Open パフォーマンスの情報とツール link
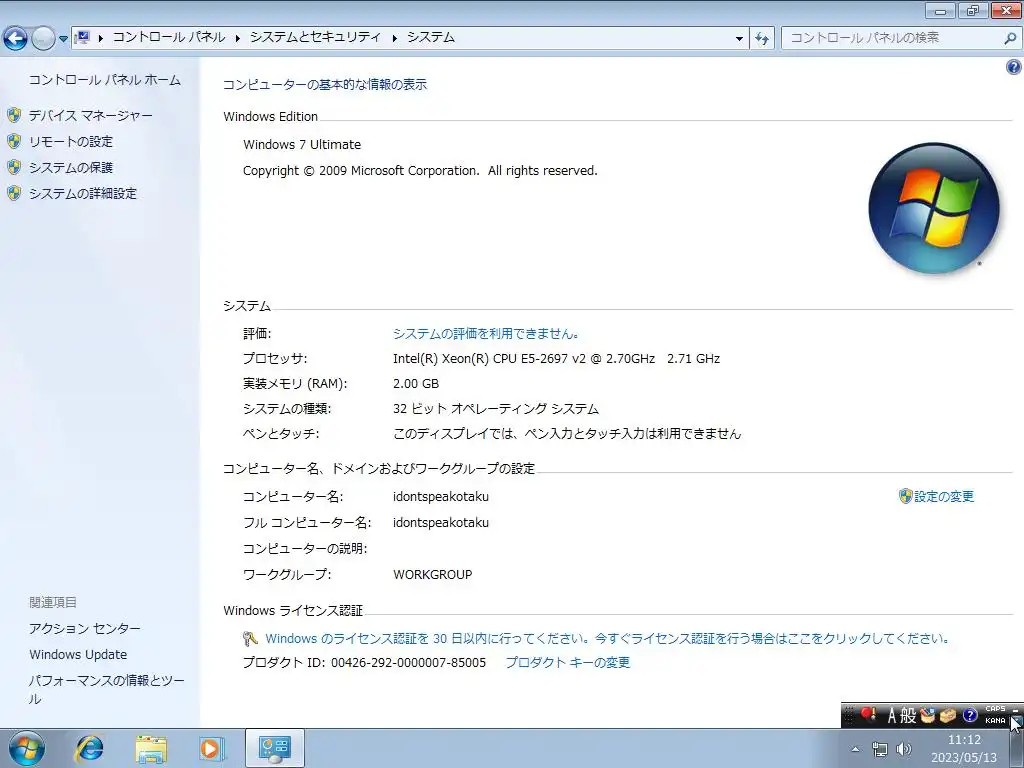Screen dimensions: 1024x768 coord(106,690)
